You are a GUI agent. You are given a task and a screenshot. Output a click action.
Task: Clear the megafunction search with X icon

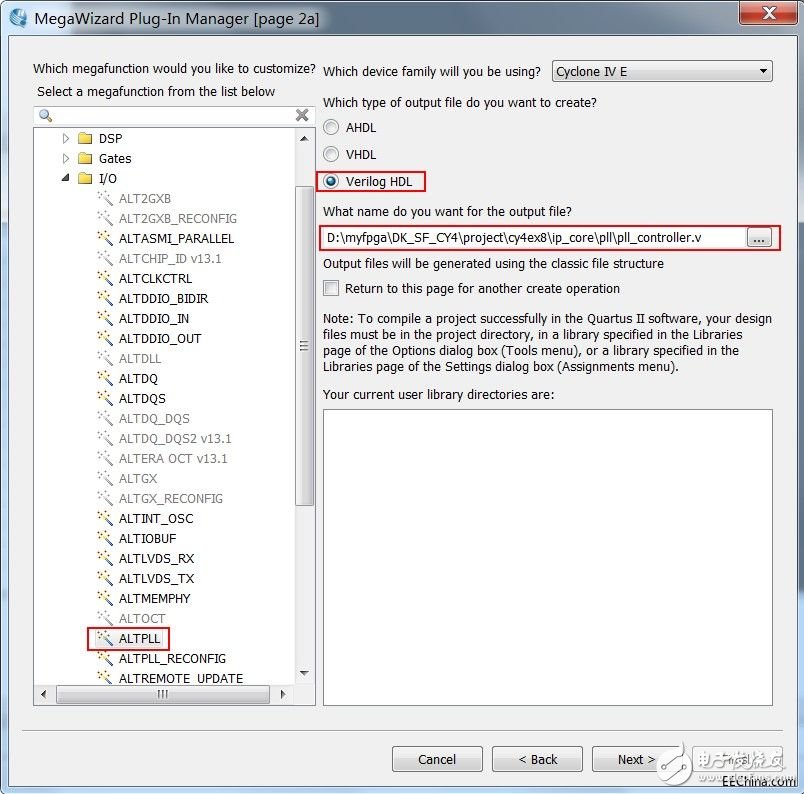(x=302, y=115)
